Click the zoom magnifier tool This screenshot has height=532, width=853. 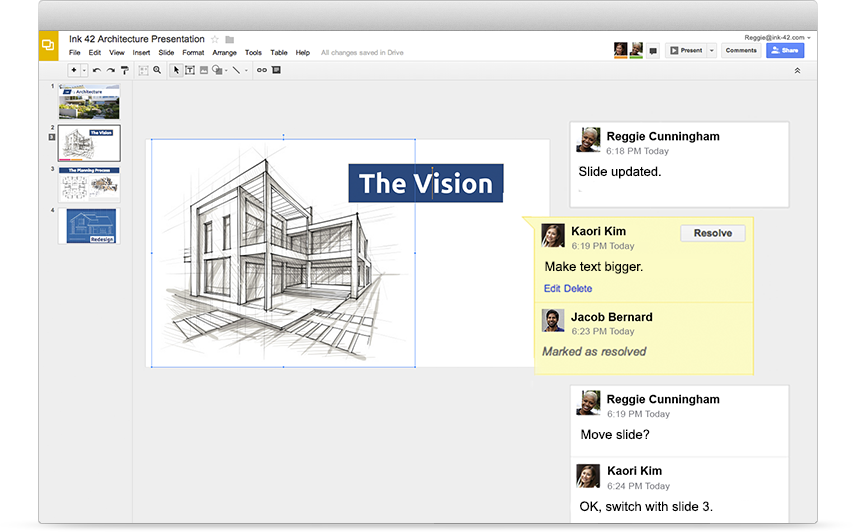[157, 71]
